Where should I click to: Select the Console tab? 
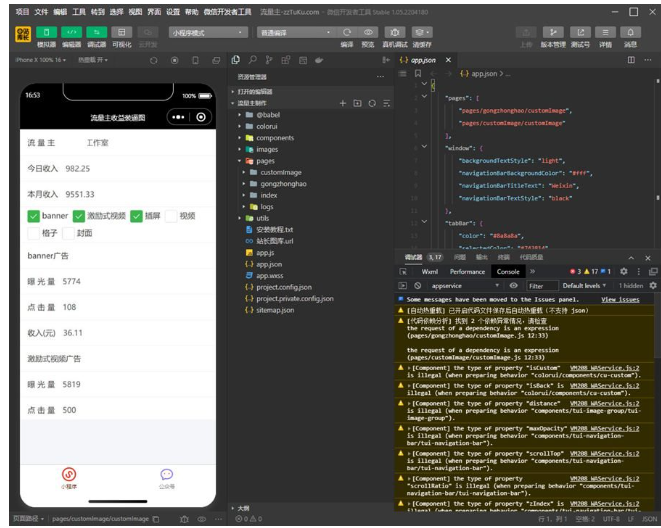[508, 272]
